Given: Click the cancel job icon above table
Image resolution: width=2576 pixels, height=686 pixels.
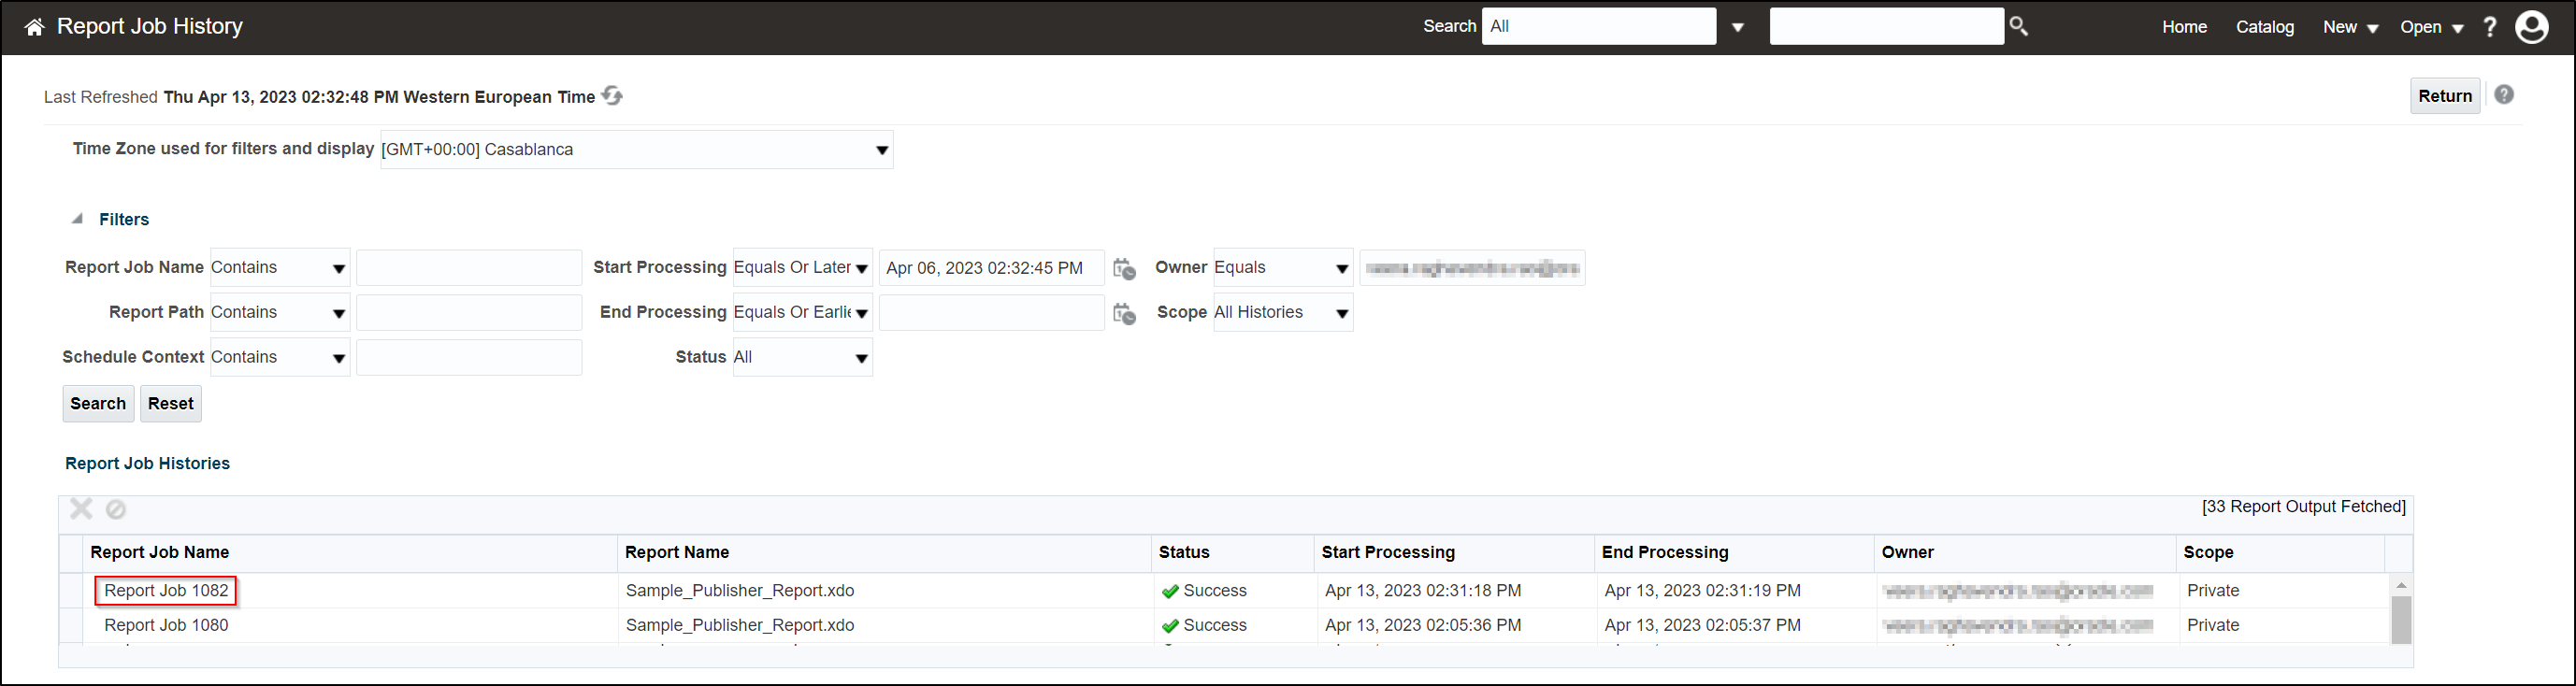Looking at the screenshot, I should click(116, 509).
